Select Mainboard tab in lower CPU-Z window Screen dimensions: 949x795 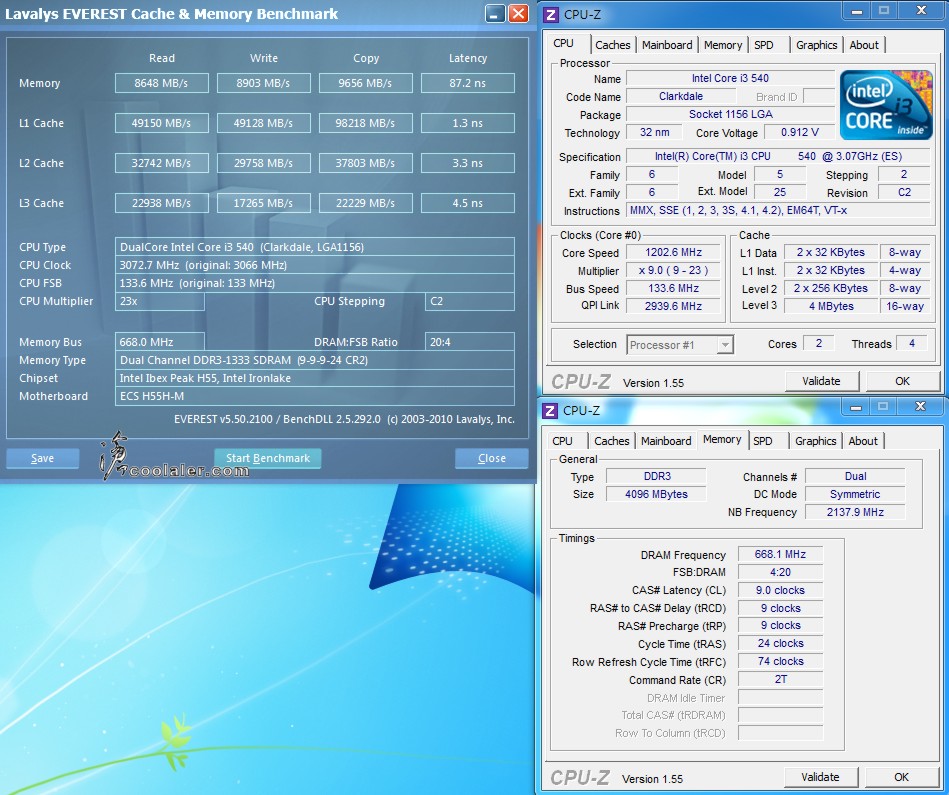point(666,441)
